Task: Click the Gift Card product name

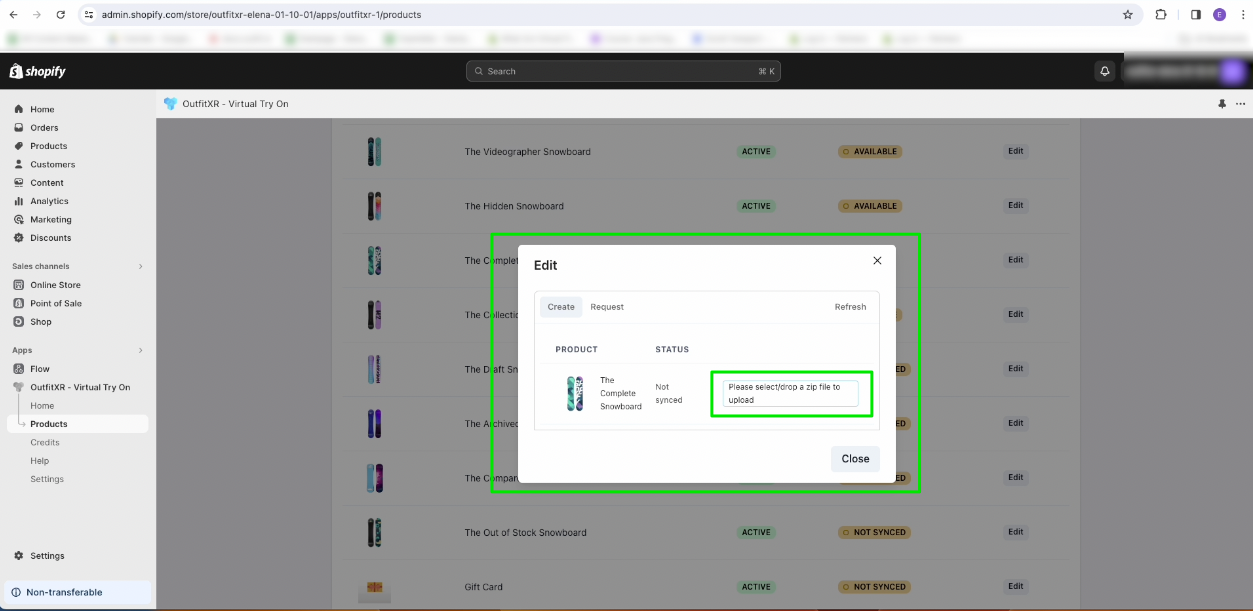Action: 484,587
